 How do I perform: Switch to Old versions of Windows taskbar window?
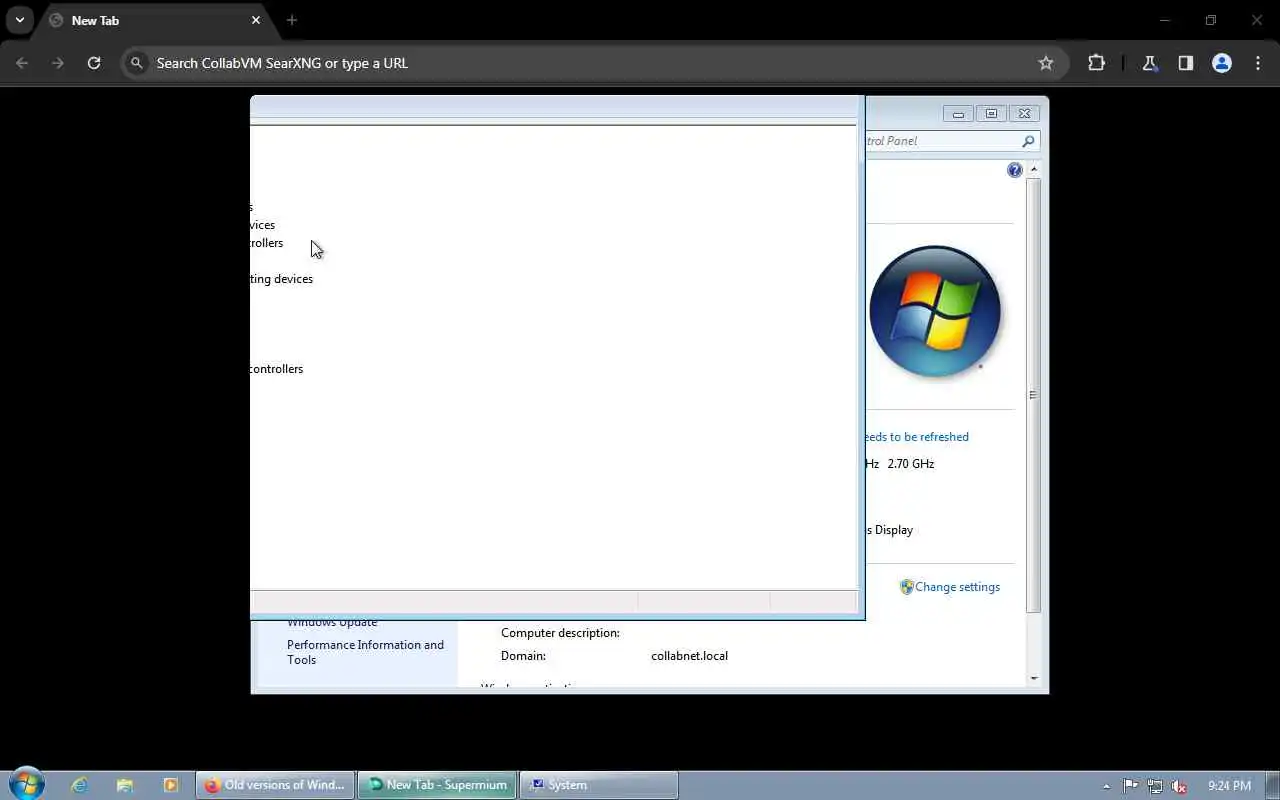click(x=275, y=785)
